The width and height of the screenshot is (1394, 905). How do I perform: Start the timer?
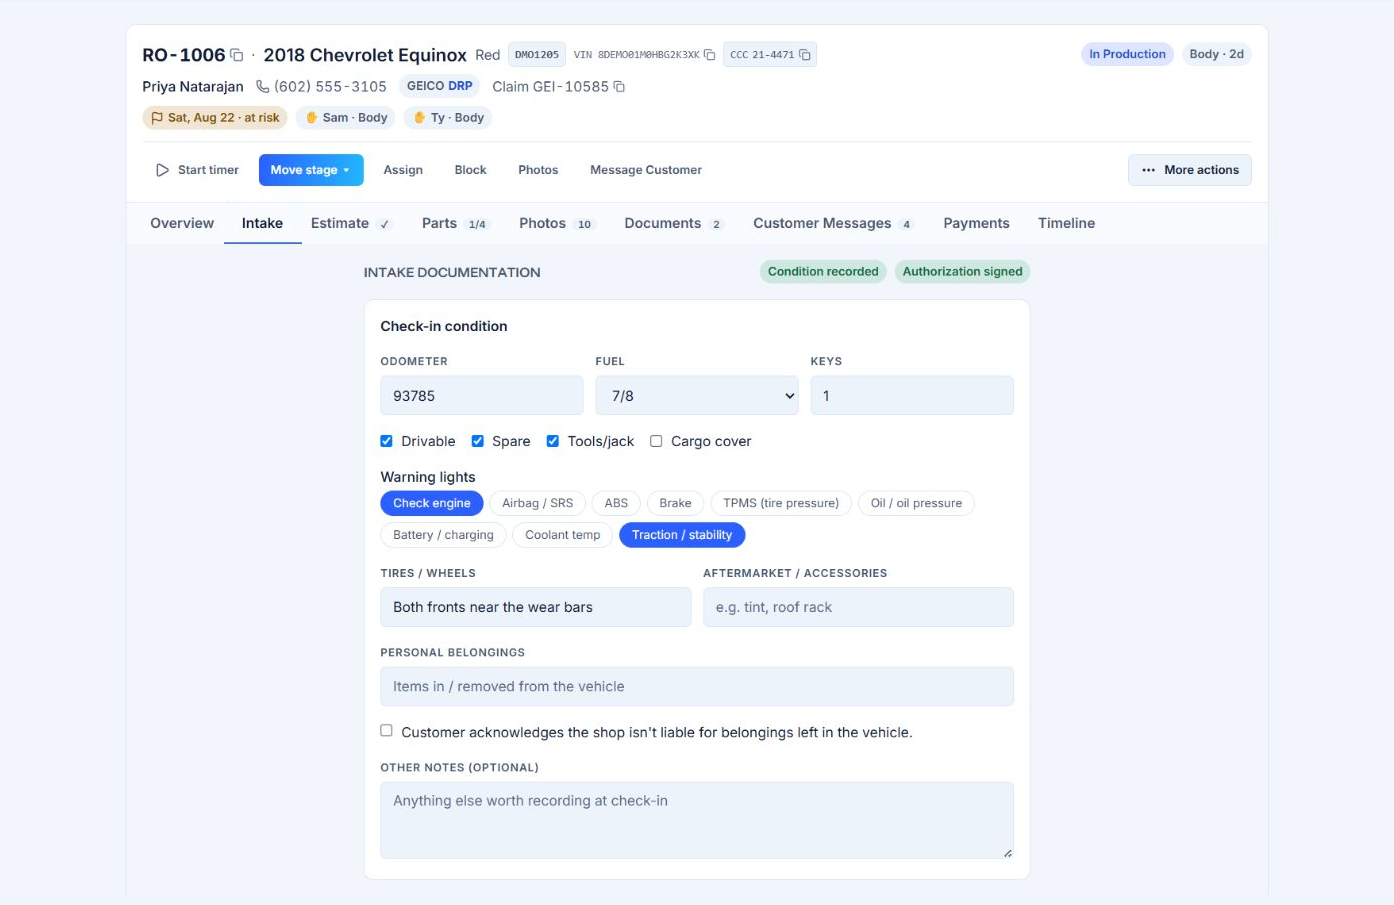point(197,170)
